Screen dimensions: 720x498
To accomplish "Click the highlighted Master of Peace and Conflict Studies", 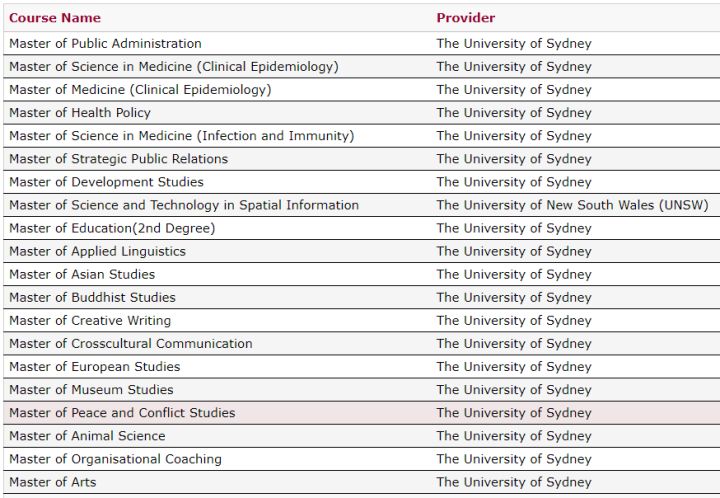I will pos(122,413).
